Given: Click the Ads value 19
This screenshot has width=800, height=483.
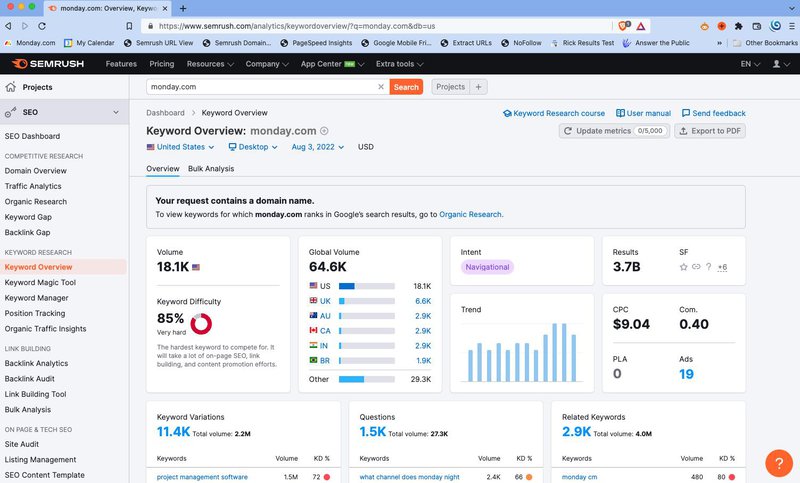Looking at the screenshot, I should [686, 374].
